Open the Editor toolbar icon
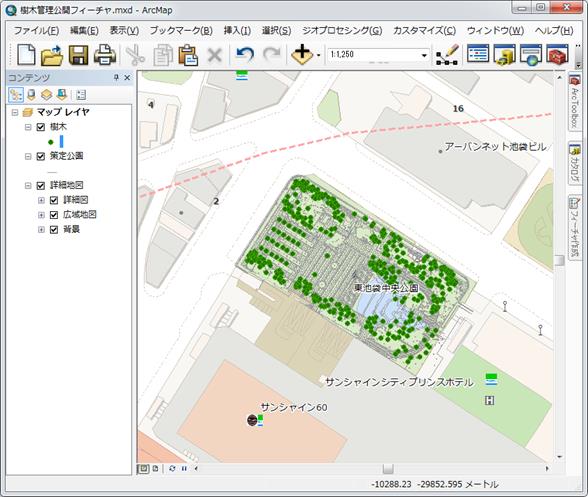Image resolution: width=588 pixels, height=497 pixels. pyautogui.click(x=447, y=55)
